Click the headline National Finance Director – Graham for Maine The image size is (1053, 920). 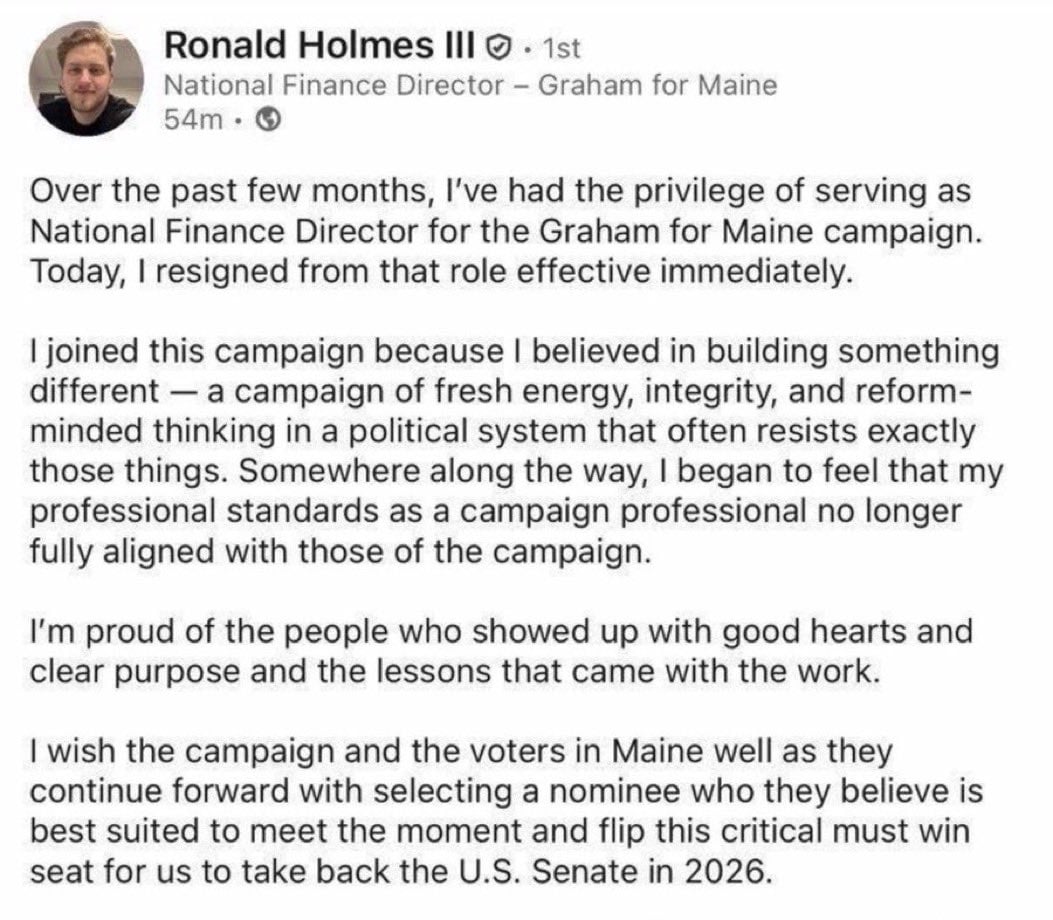pyautogui.click(x=469, y=85)
